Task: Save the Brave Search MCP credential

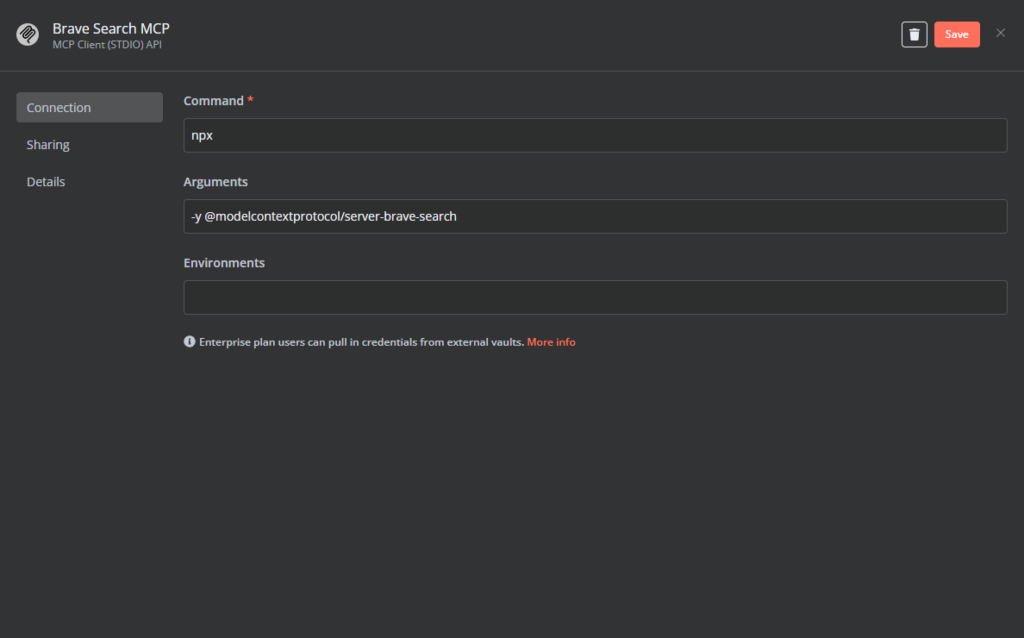Action: coord(956,34)
